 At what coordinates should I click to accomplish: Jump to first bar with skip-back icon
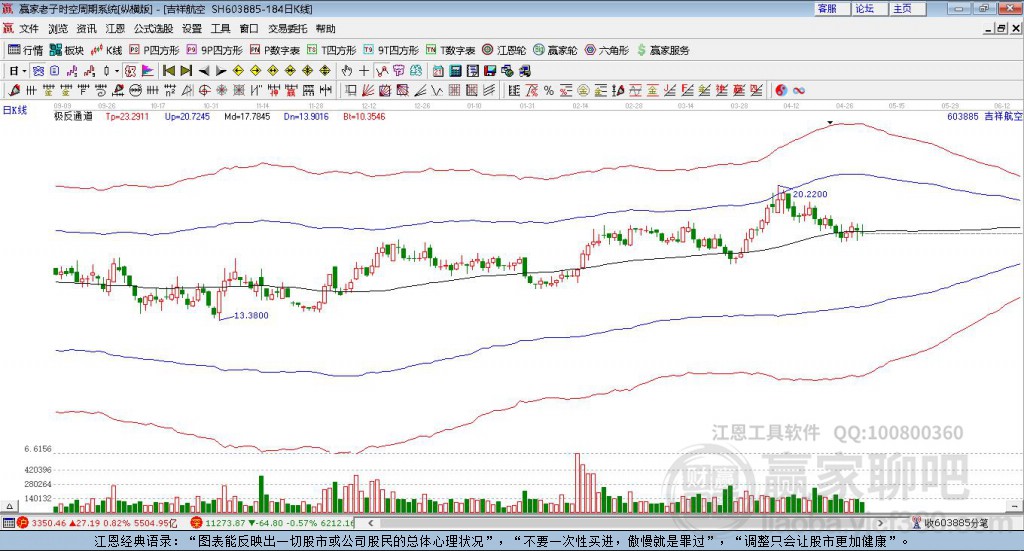pyautogui.click(x=169, y=71)
